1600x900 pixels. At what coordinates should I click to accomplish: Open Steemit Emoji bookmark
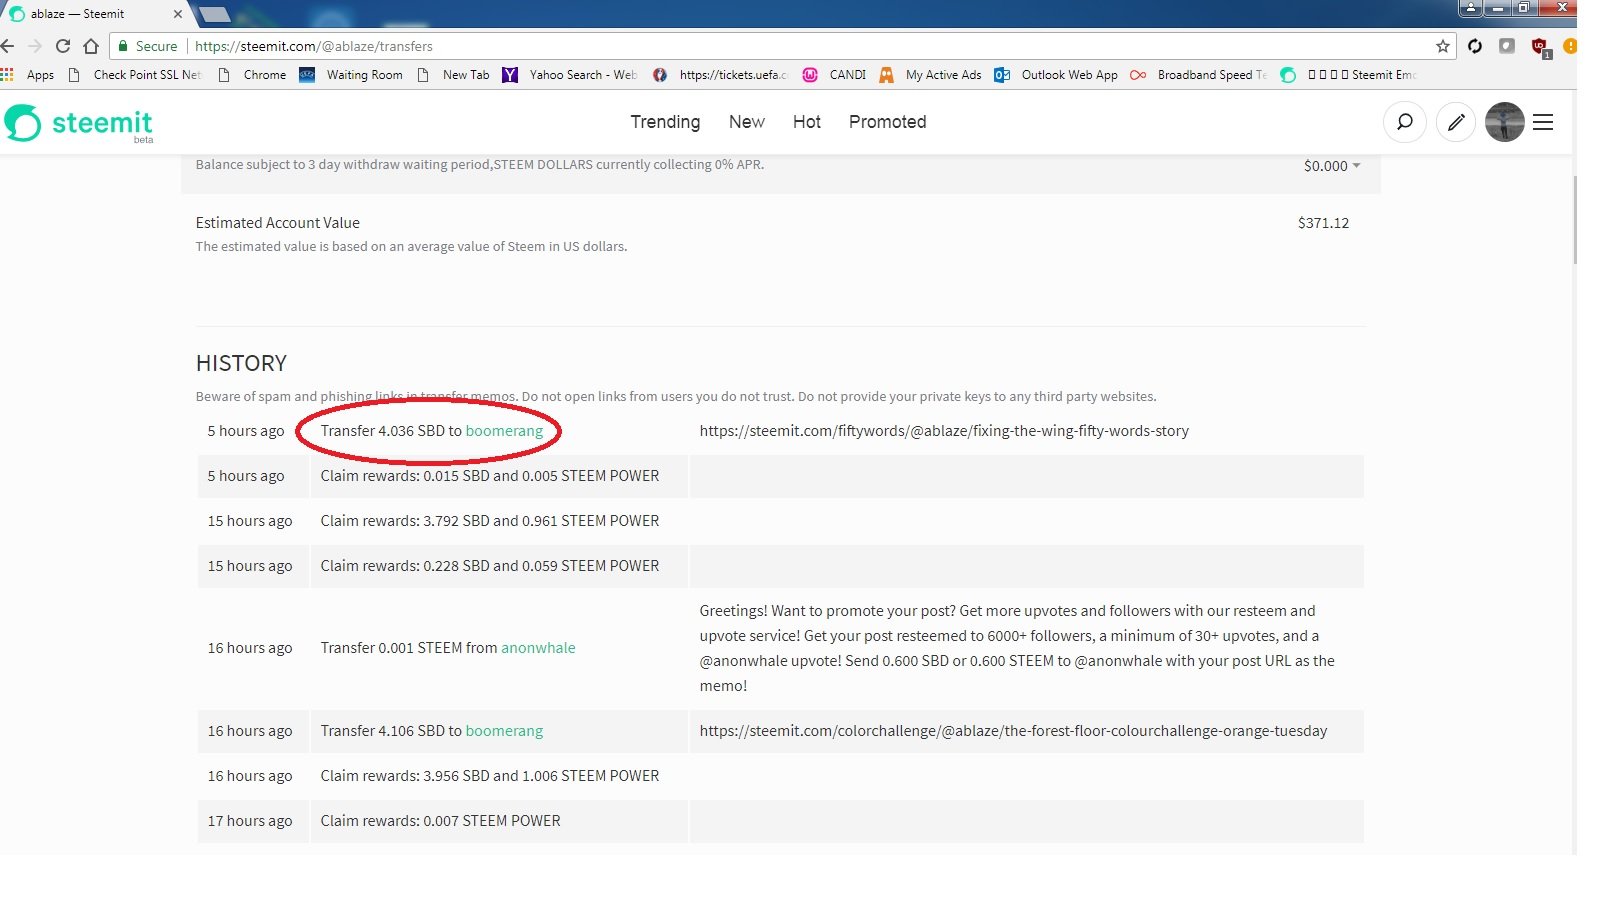coord(1349,75)
